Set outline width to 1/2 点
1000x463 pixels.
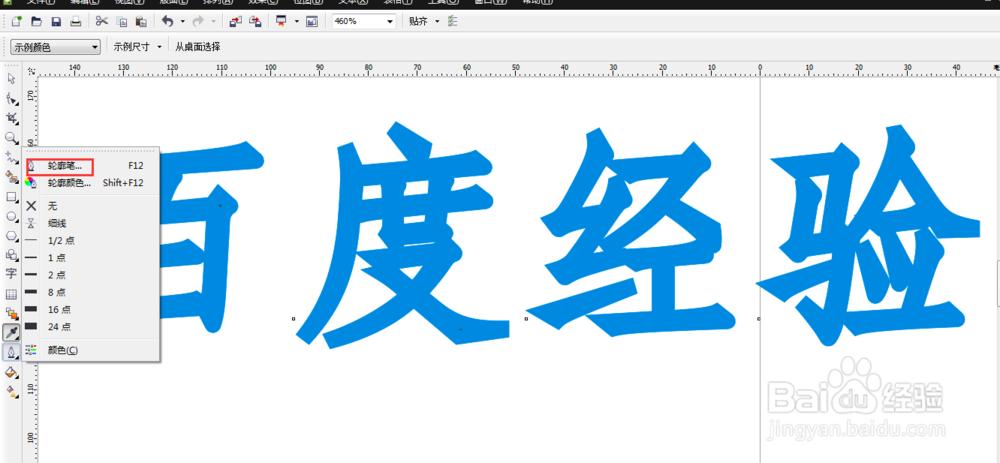[x=91, y=240]
